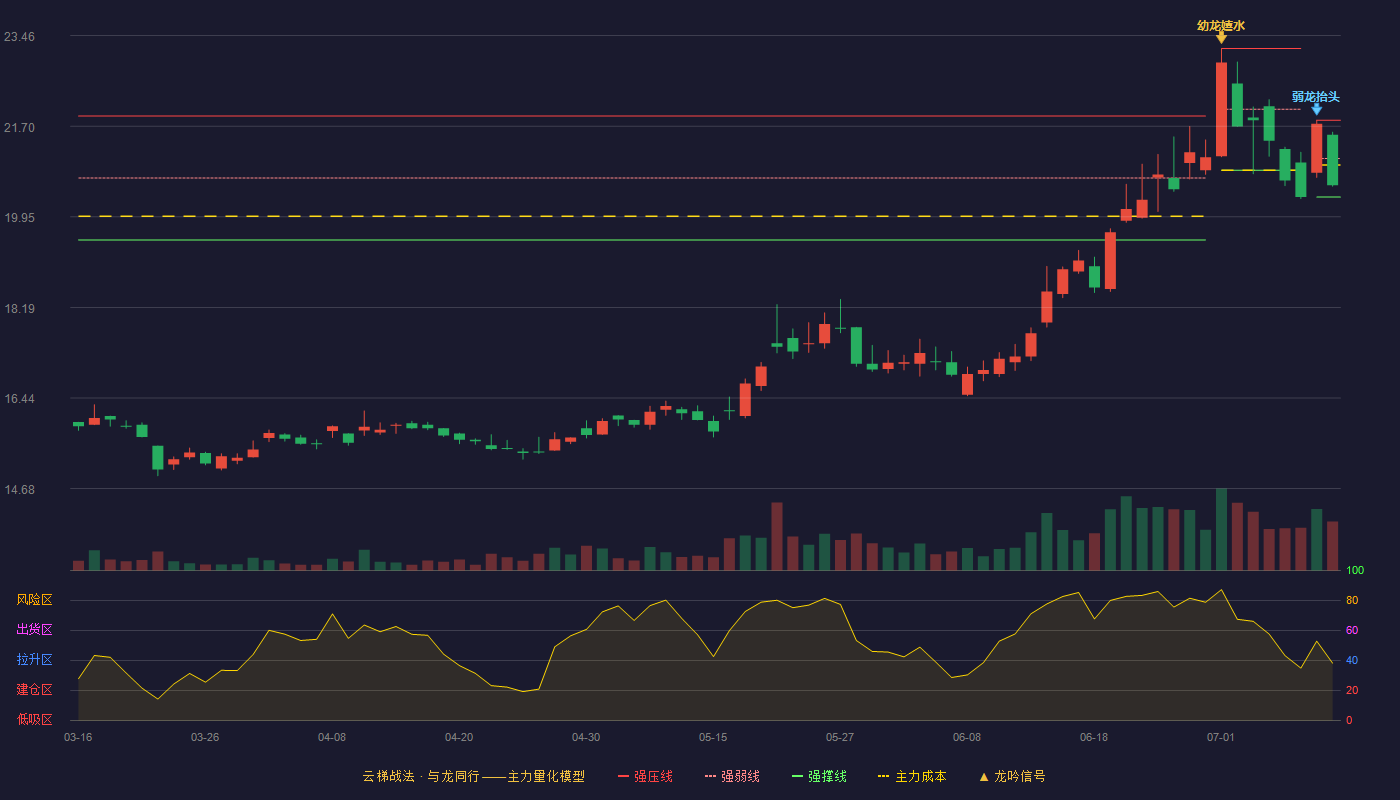Select the 建仓区 zone label
1400x800 pixels.
point(35,690)
